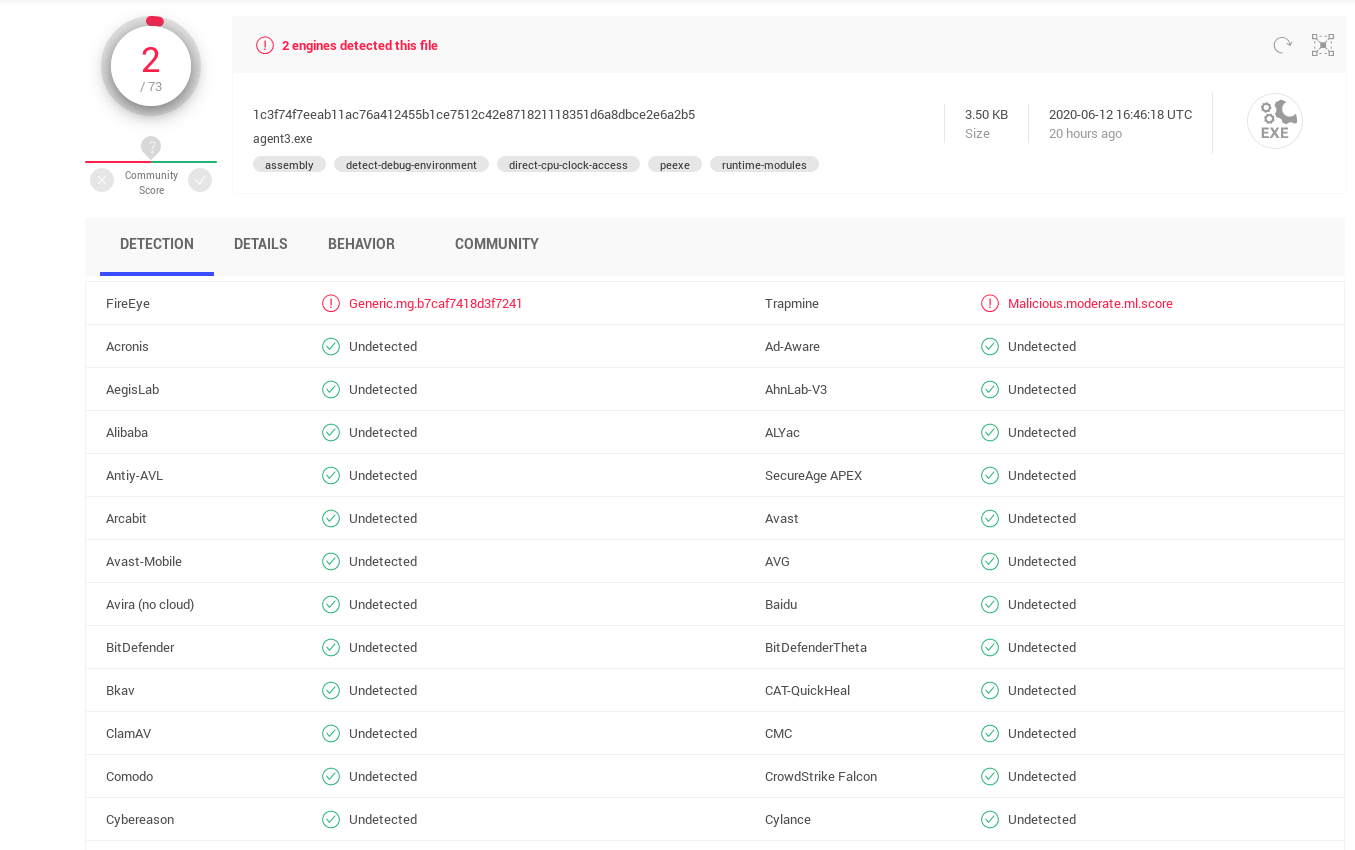Image resolution: width=1355 pixels, height=850 pixels.
Task: Click the community score question mark
Action: [151, 147]
